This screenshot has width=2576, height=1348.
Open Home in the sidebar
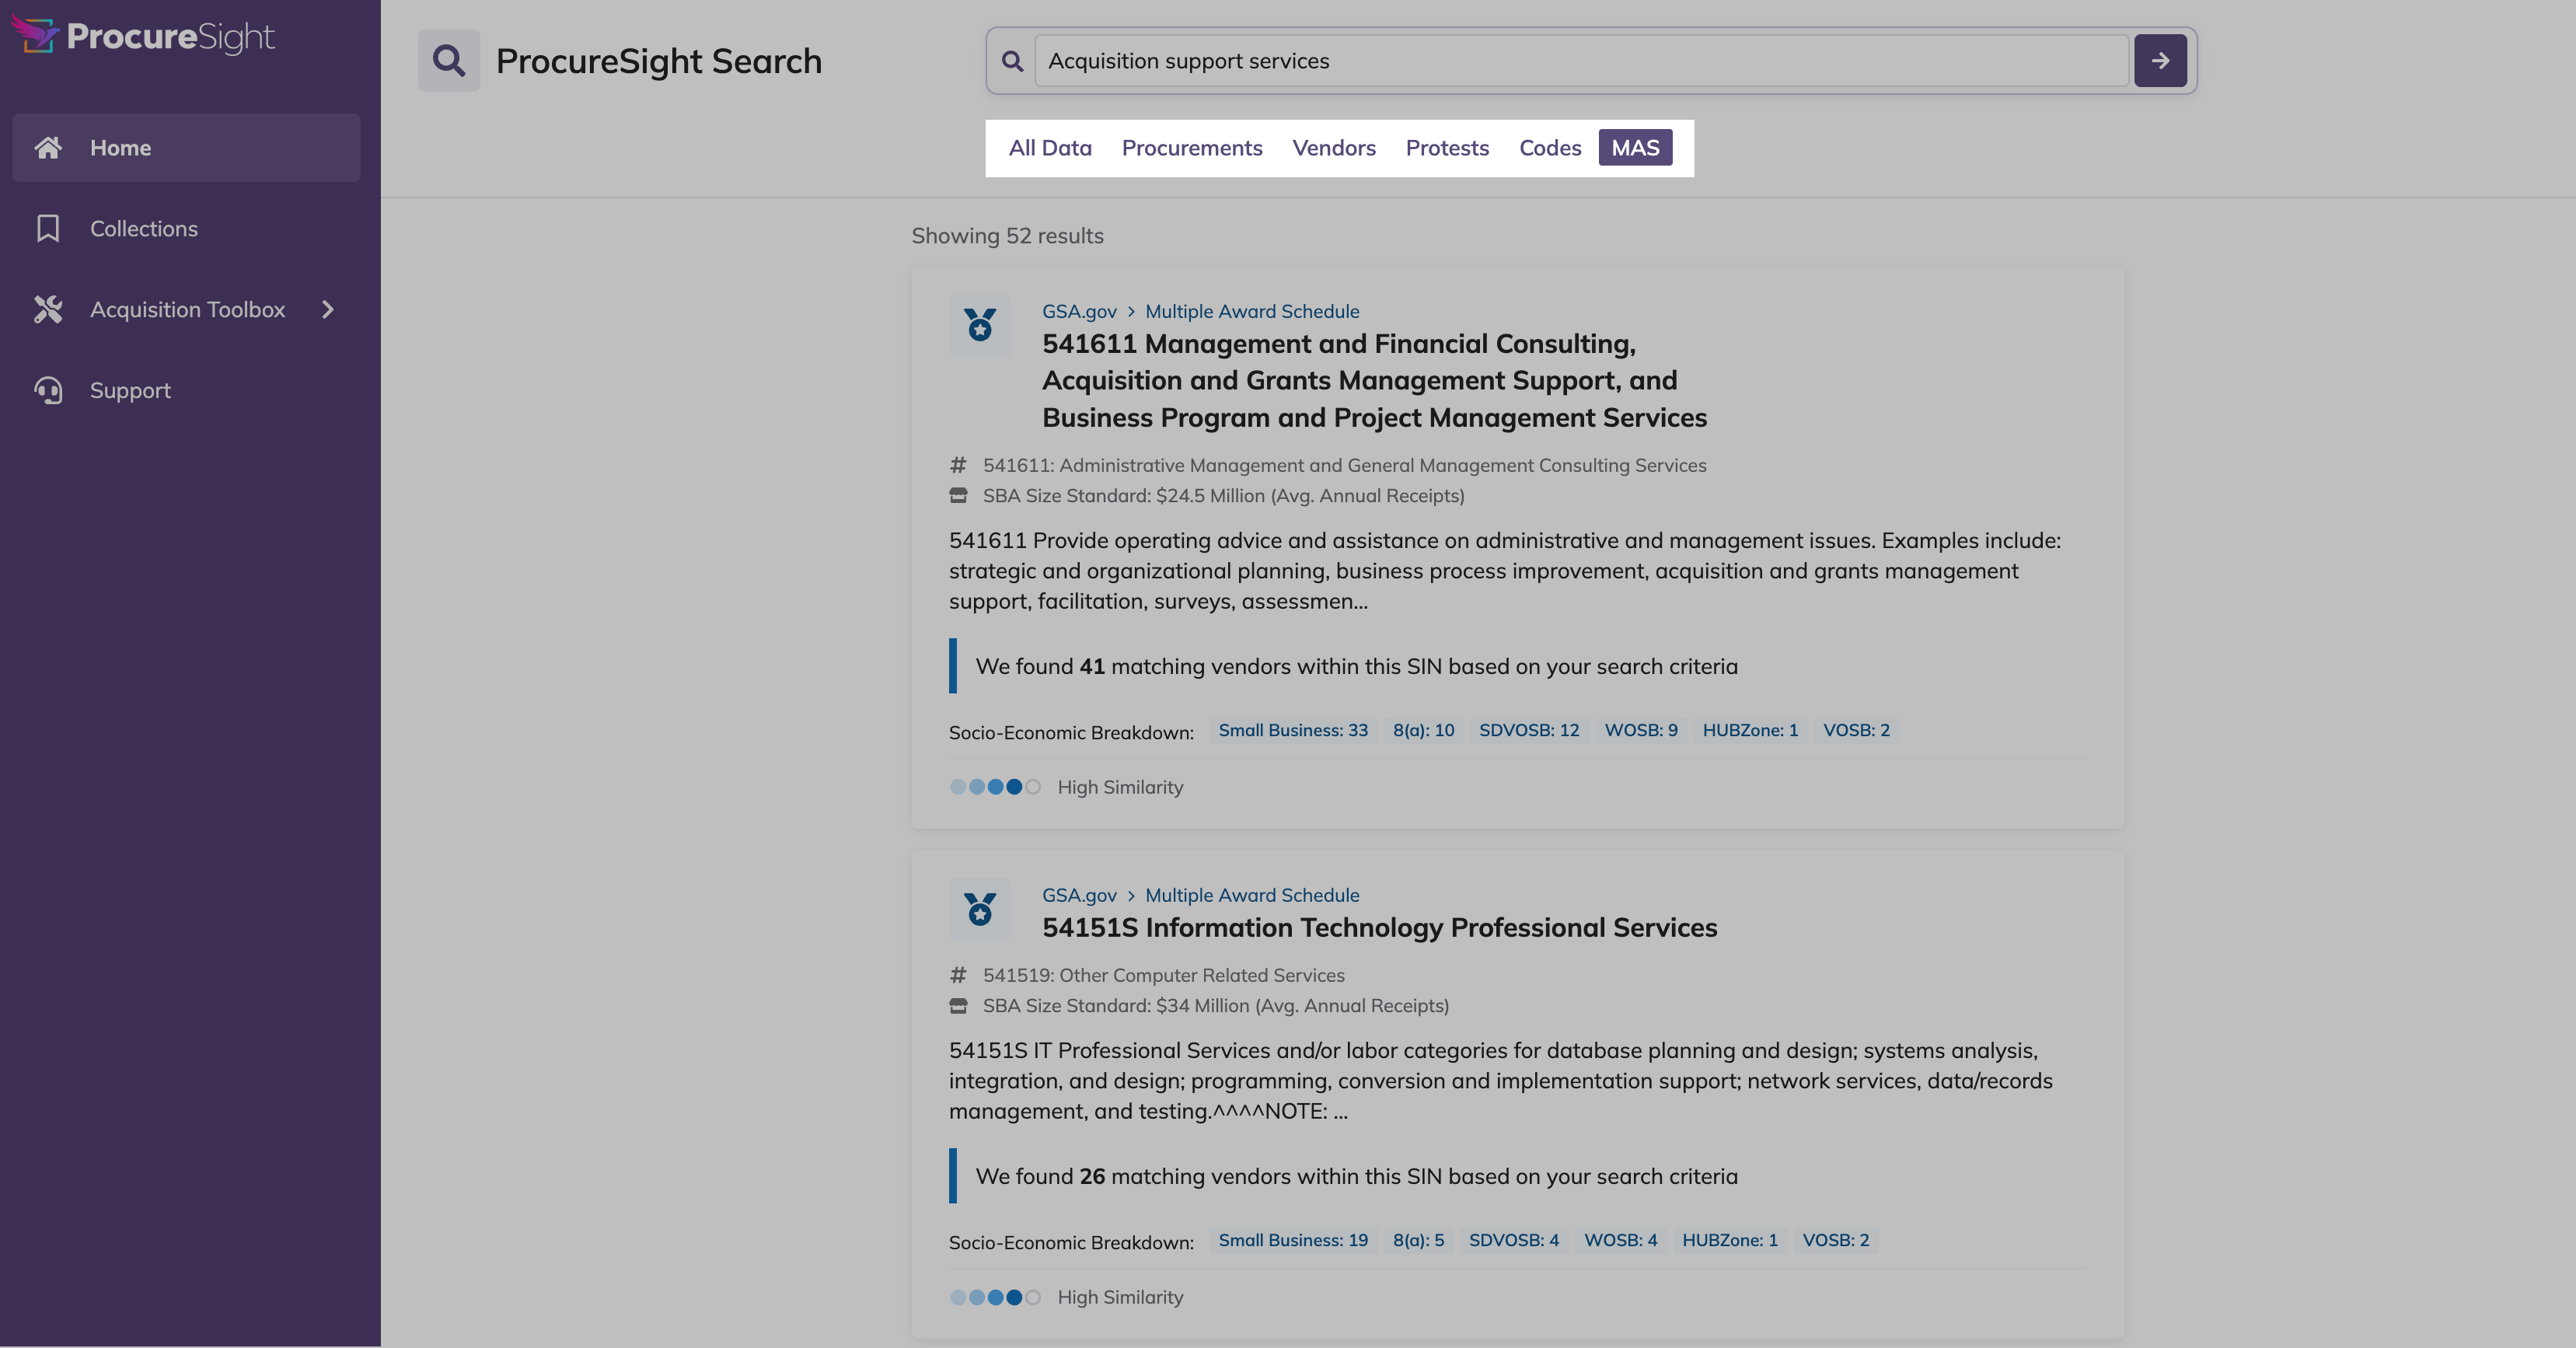tap(186, 148)
